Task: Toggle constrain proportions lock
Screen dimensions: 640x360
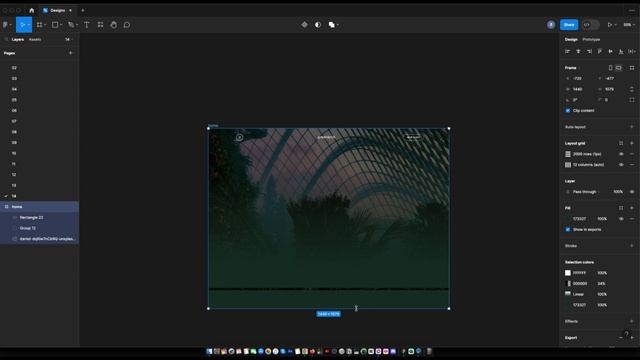Action: [632, 89]
